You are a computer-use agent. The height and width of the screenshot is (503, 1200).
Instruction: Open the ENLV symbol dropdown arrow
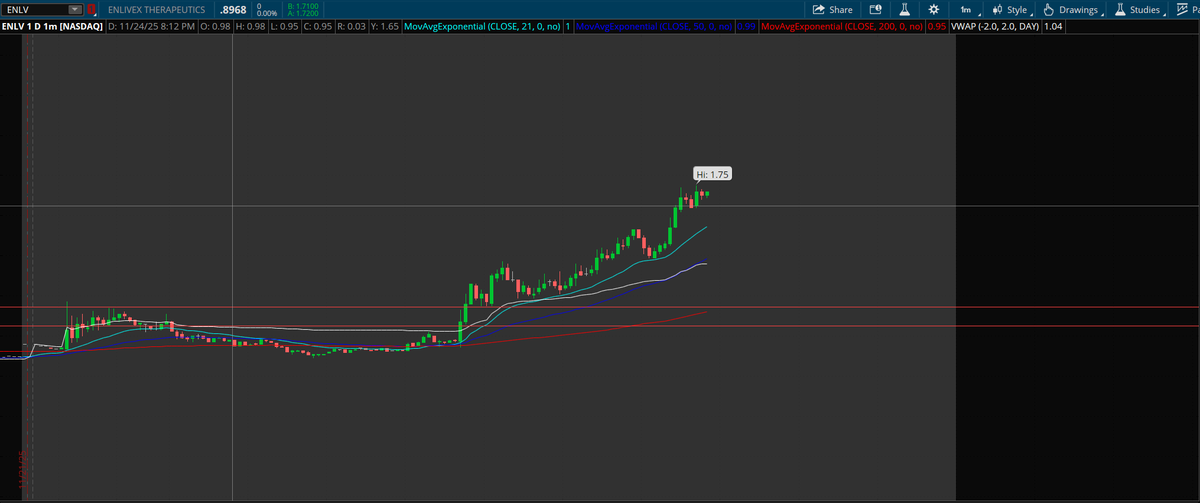coord(75,9)
